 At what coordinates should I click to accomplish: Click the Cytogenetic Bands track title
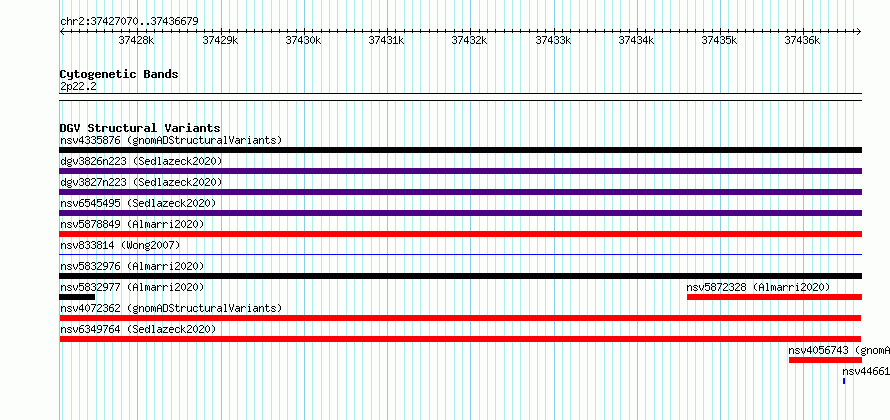pyautogui.click(x=119, y=74)
